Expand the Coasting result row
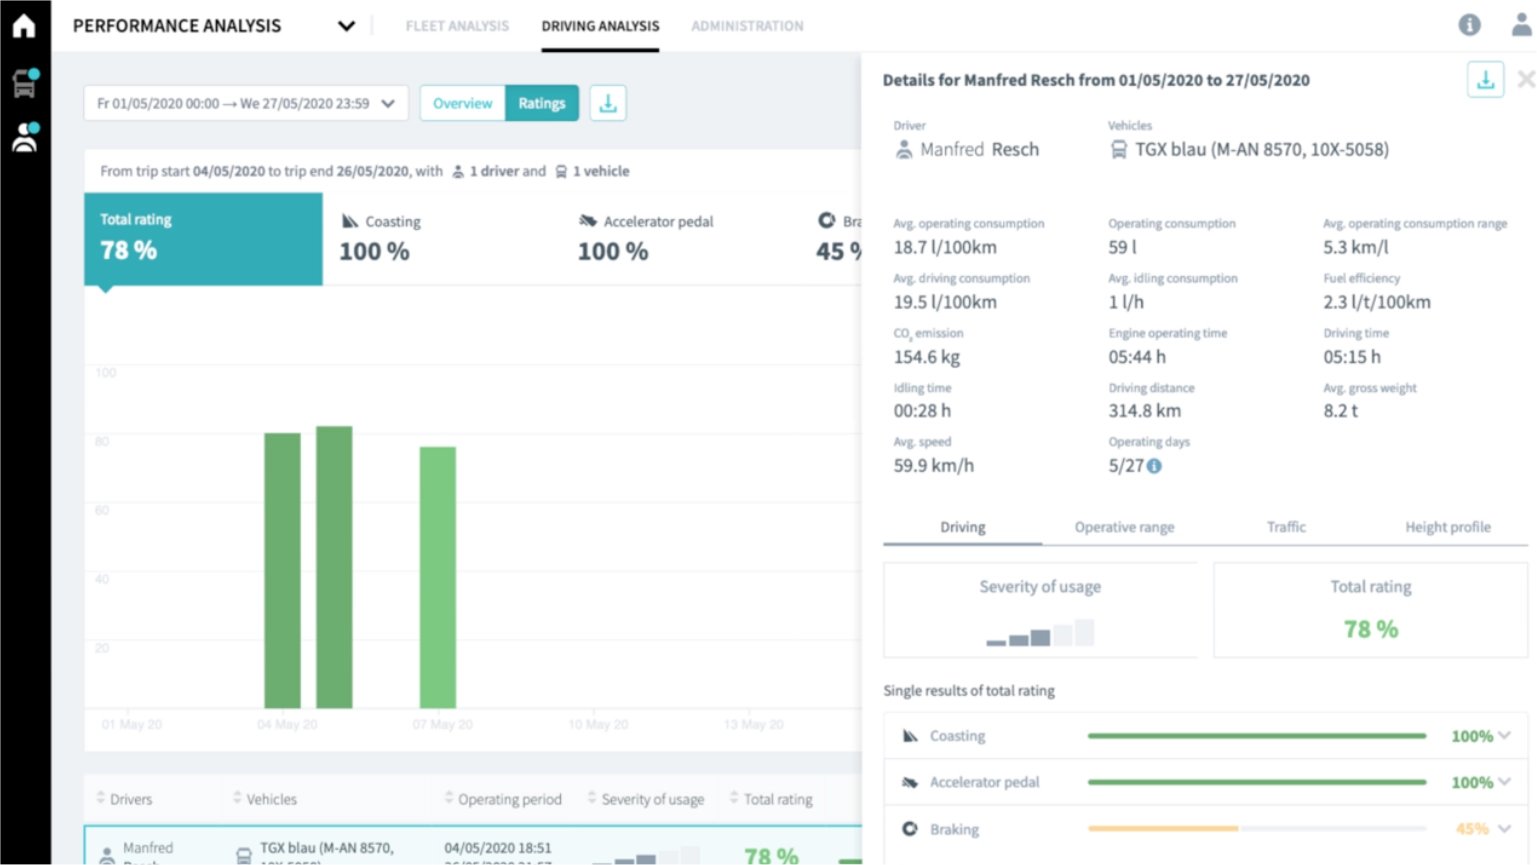The height and width of the screenshot is (865, 1537). coord(1504,736)
